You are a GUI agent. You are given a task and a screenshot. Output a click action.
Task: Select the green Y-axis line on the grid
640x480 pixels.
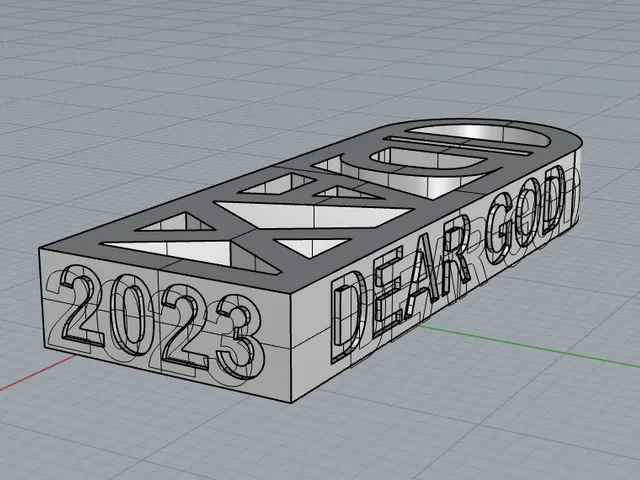click(x=529, y=345)
